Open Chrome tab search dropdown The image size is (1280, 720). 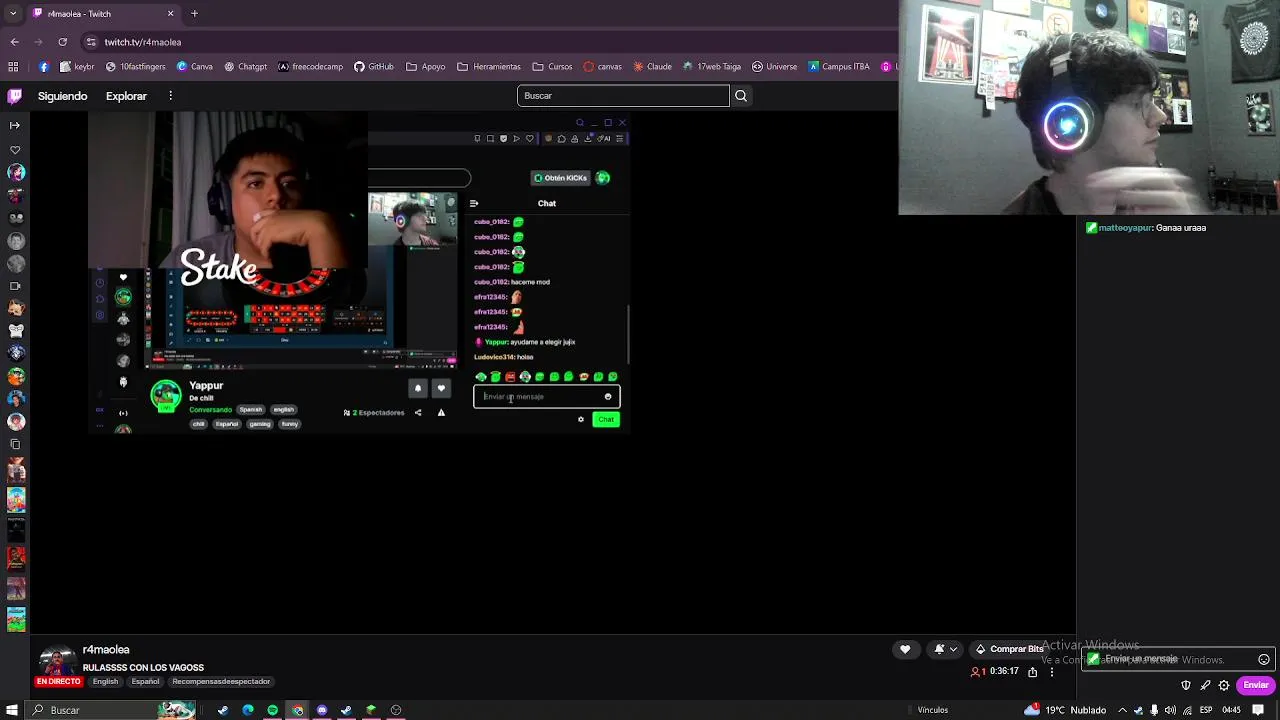pyautogui.click(x=13, y=14)
